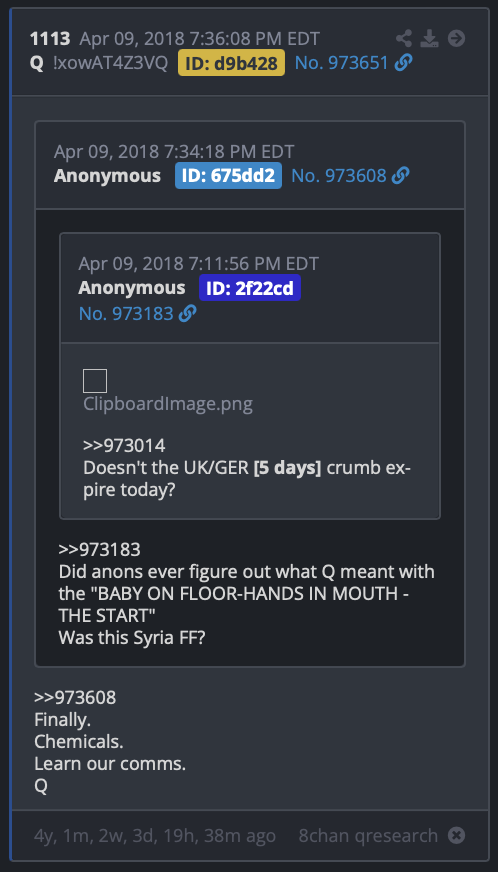This screenshot has width=498, height=872.
Task: Select the purple ID: 2f22cd badge
Action: coord(250,288)
